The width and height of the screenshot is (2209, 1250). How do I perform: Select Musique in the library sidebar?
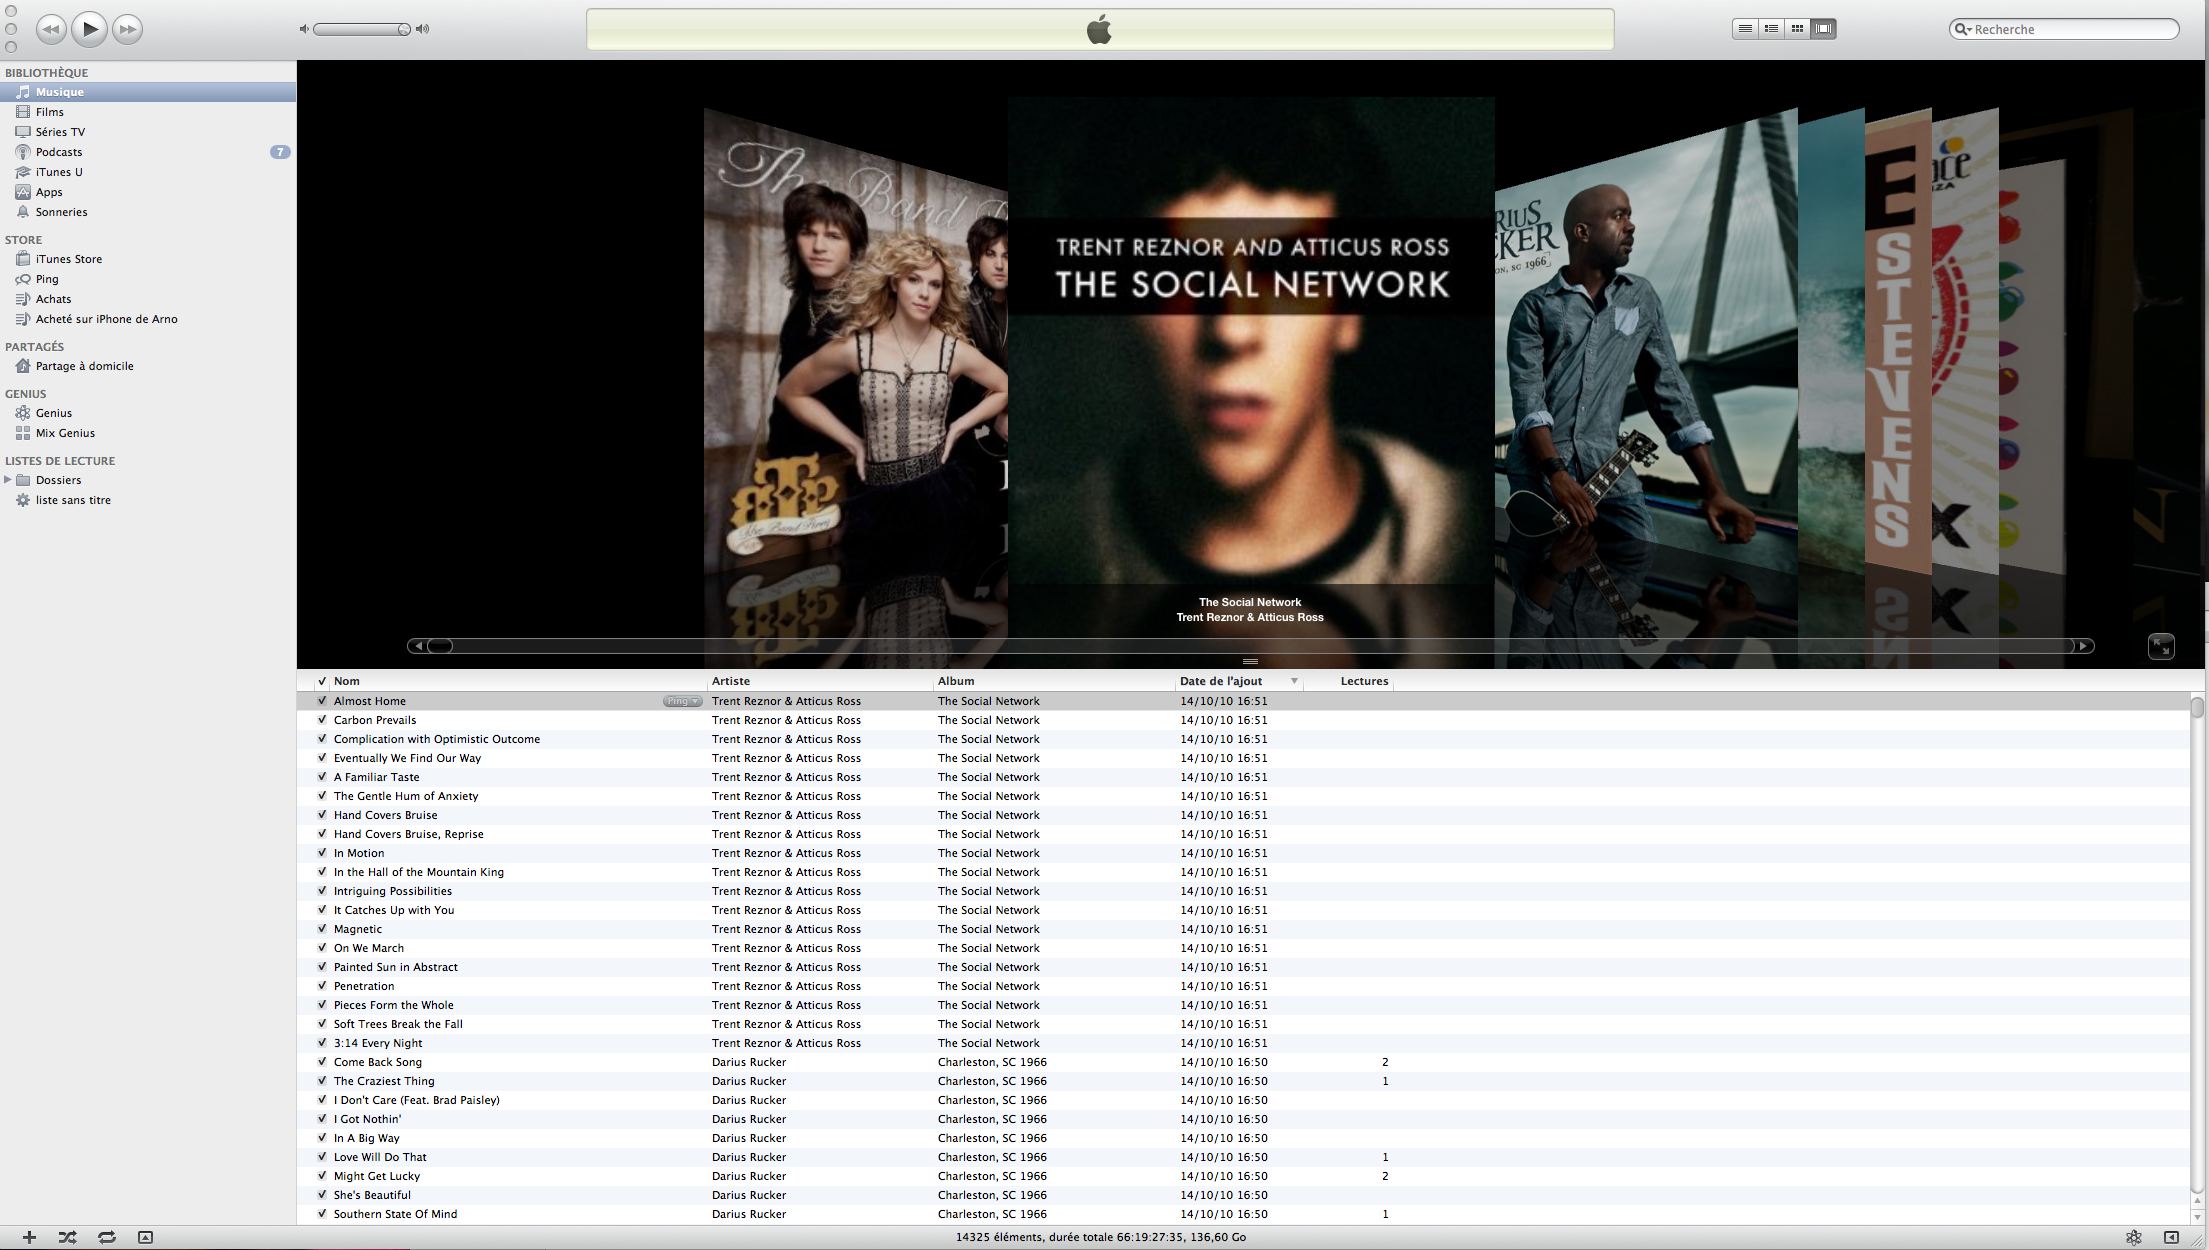coord(148,92)
